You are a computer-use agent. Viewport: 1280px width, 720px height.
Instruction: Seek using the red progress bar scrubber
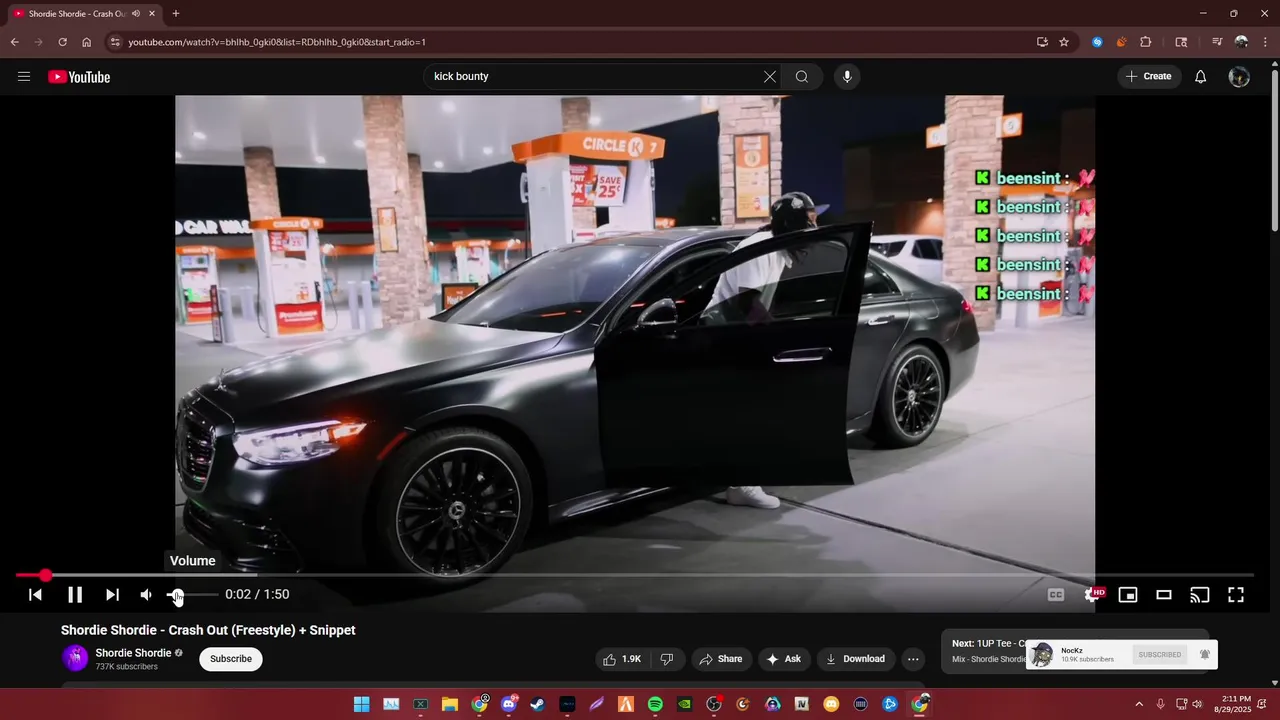tap(45, 575)
